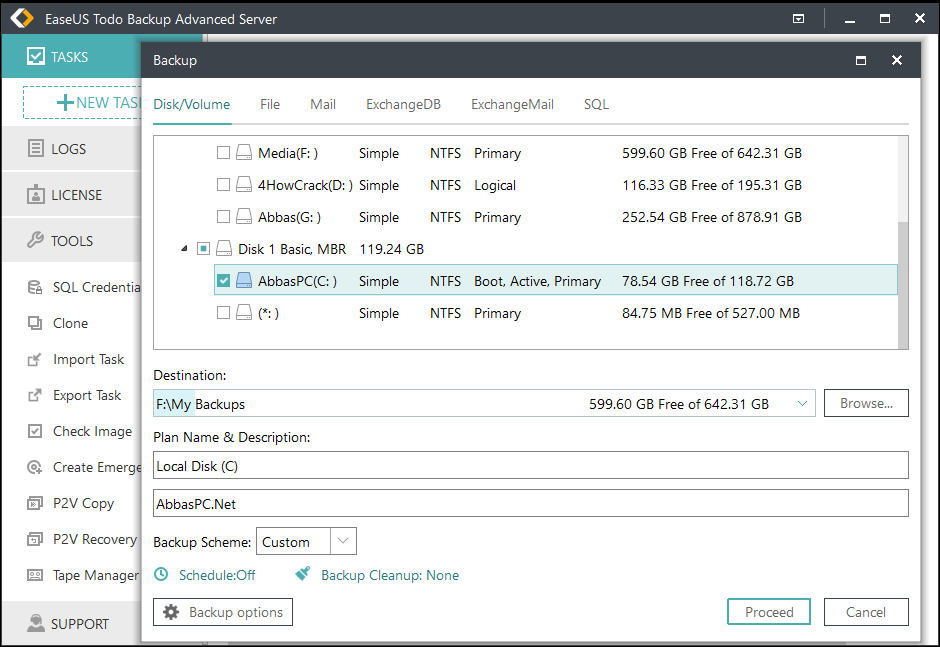This screenshot has width=940, height=647.
Task: Toggle the Disk 1 Basic MBR checkbox
Action: pyautogui.click(x=203, y=248)
